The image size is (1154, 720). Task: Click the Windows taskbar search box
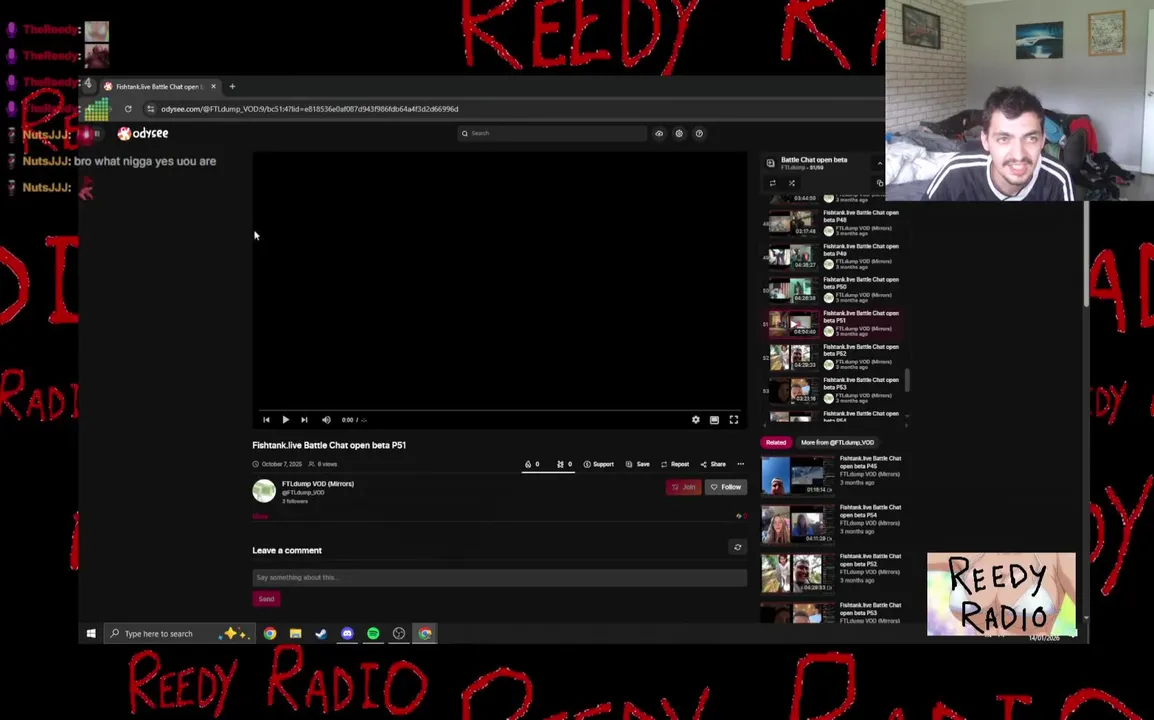click(180, 633)
